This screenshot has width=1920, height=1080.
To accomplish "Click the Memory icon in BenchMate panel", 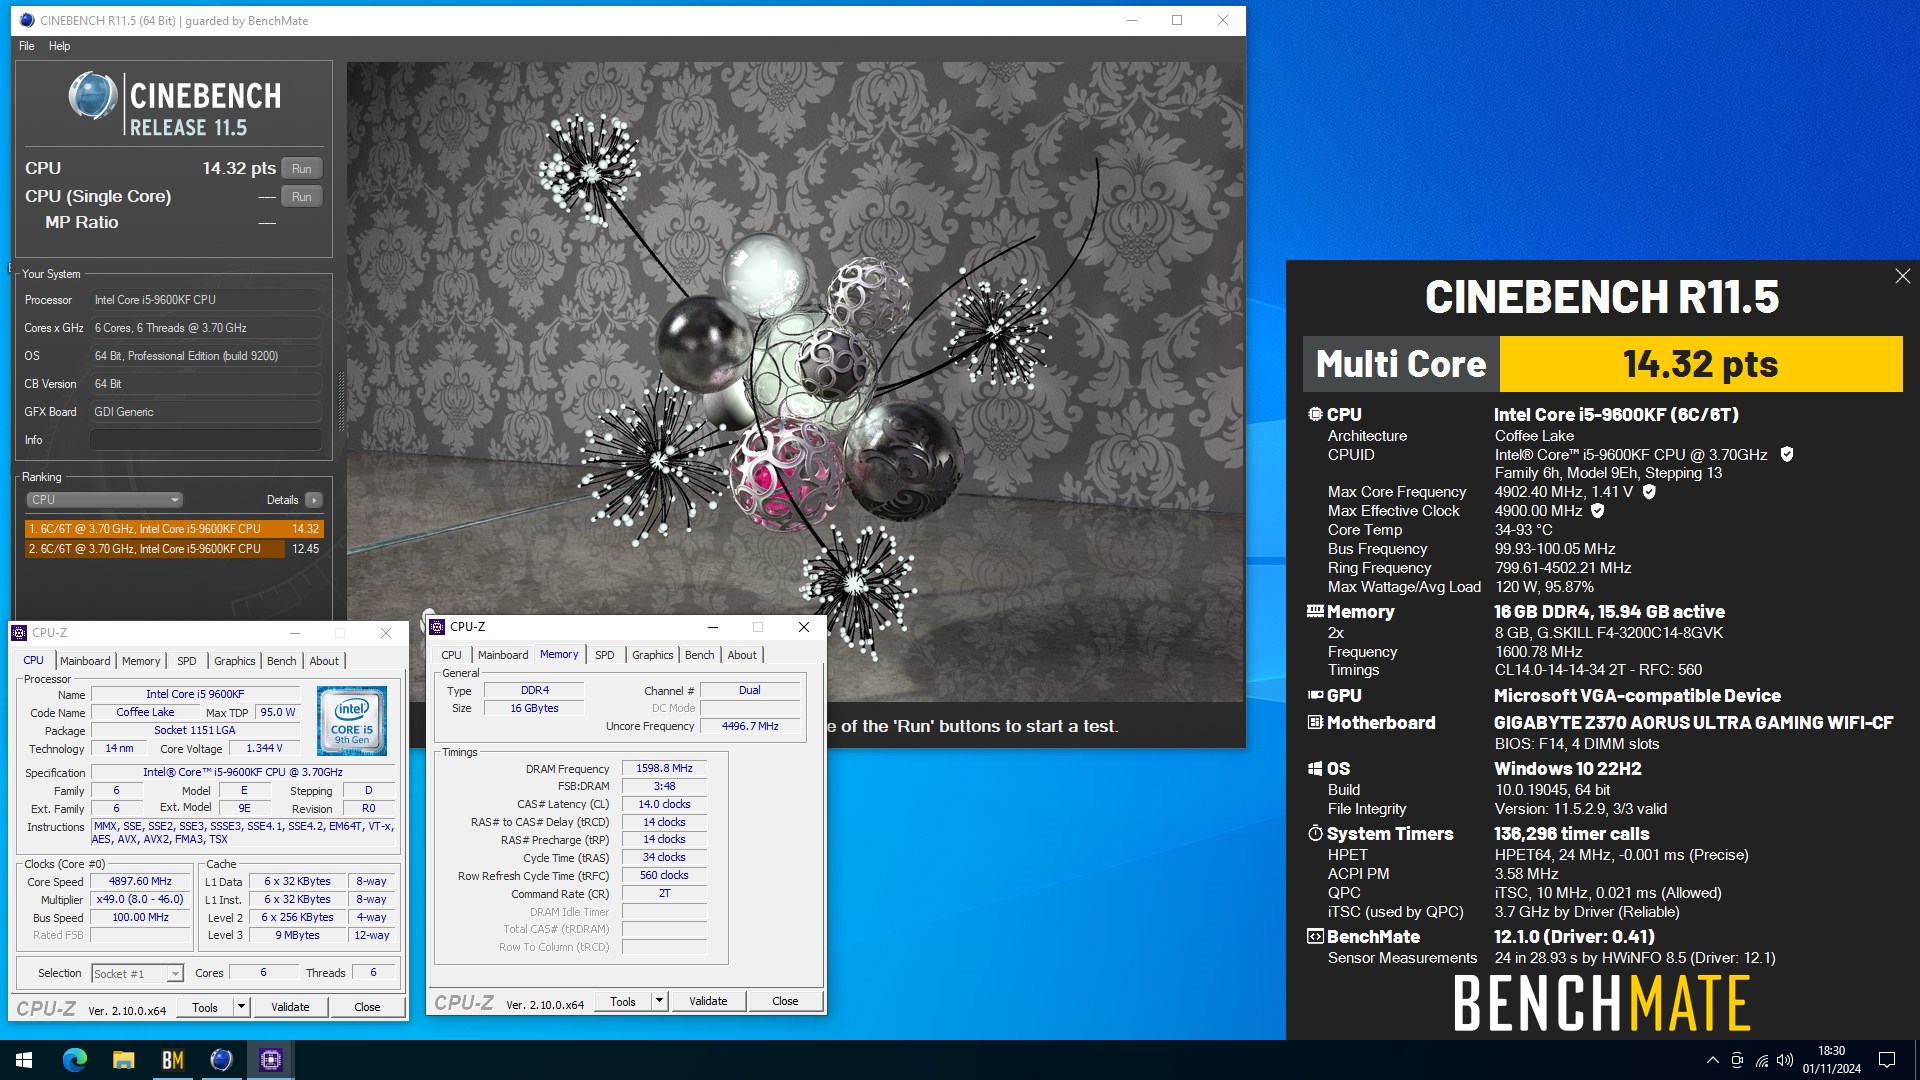I will [x=1315, y=611].
